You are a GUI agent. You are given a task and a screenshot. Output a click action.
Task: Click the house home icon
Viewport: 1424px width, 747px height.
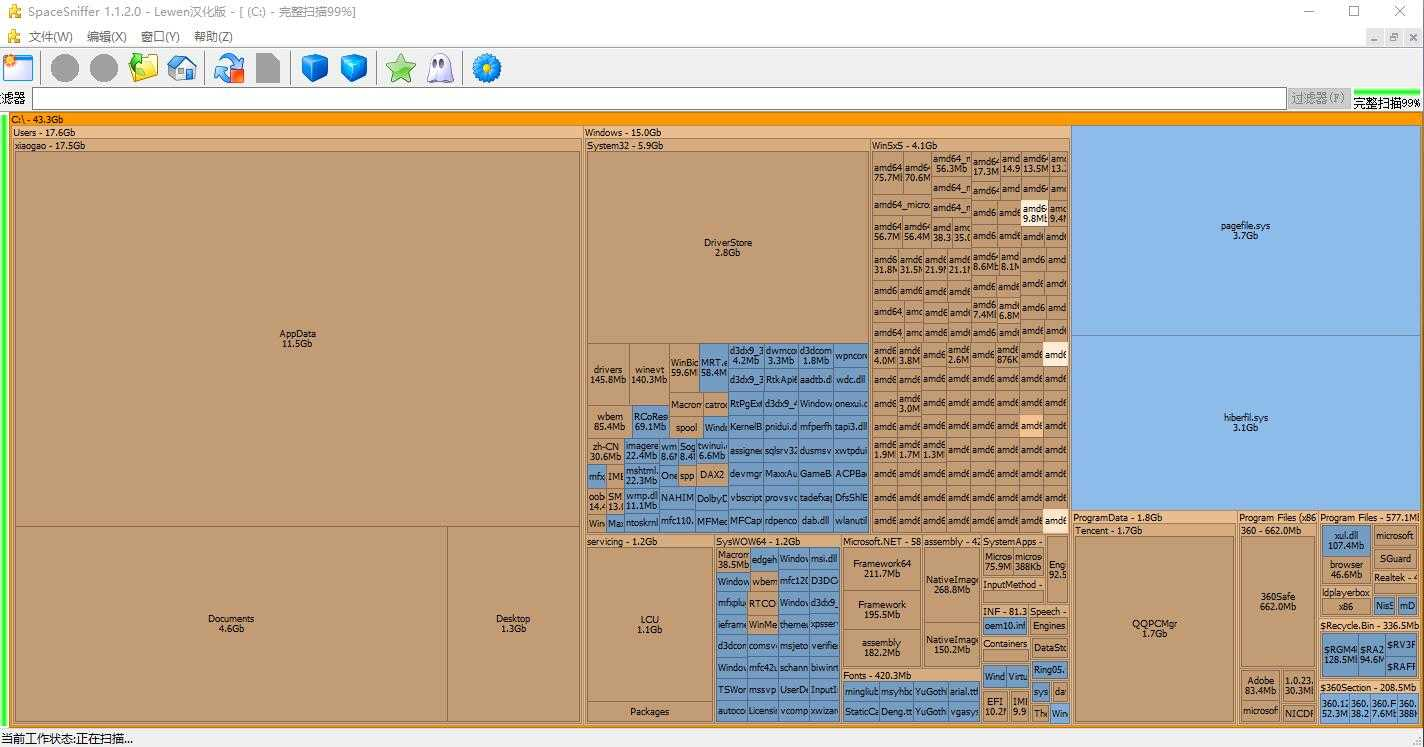click(181, 68)
